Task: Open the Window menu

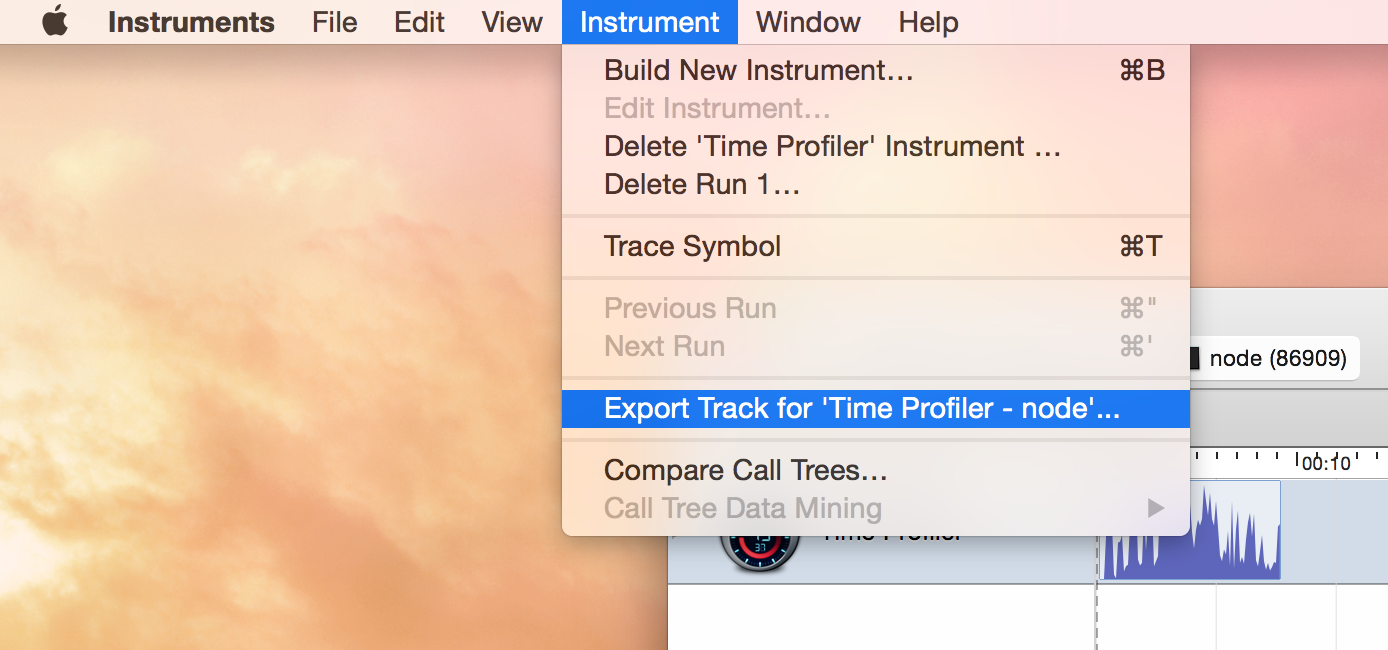Action: (x=808, y=22)
